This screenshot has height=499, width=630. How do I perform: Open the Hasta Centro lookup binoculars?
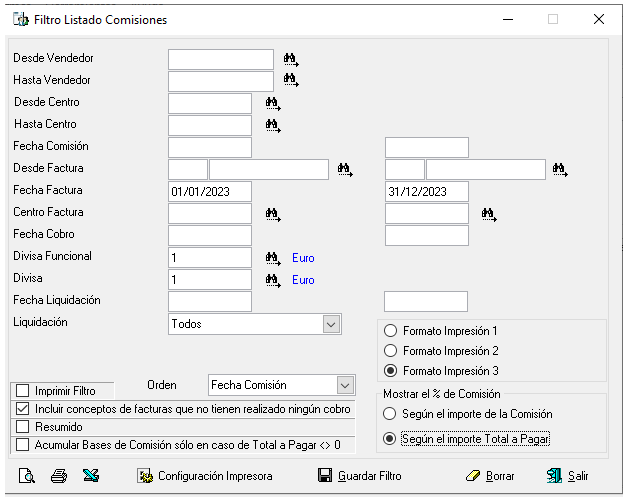[273, 126]
